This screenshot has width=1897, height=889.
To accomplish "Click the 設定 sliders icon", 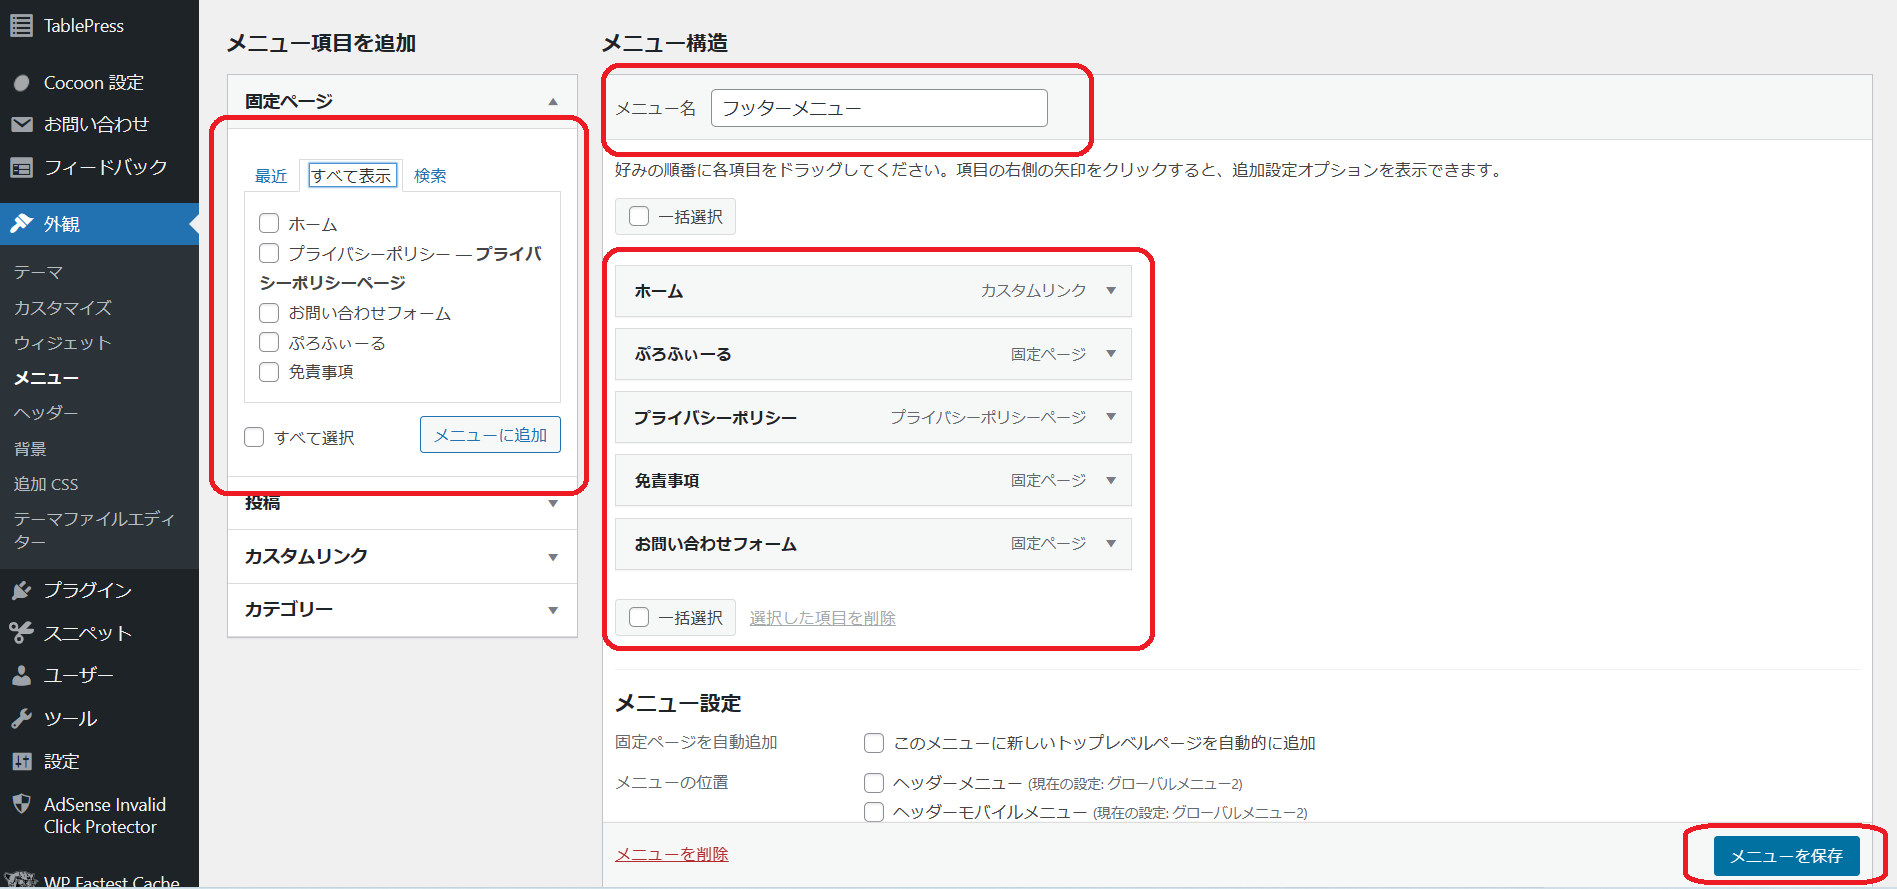I will coord(21,762).
